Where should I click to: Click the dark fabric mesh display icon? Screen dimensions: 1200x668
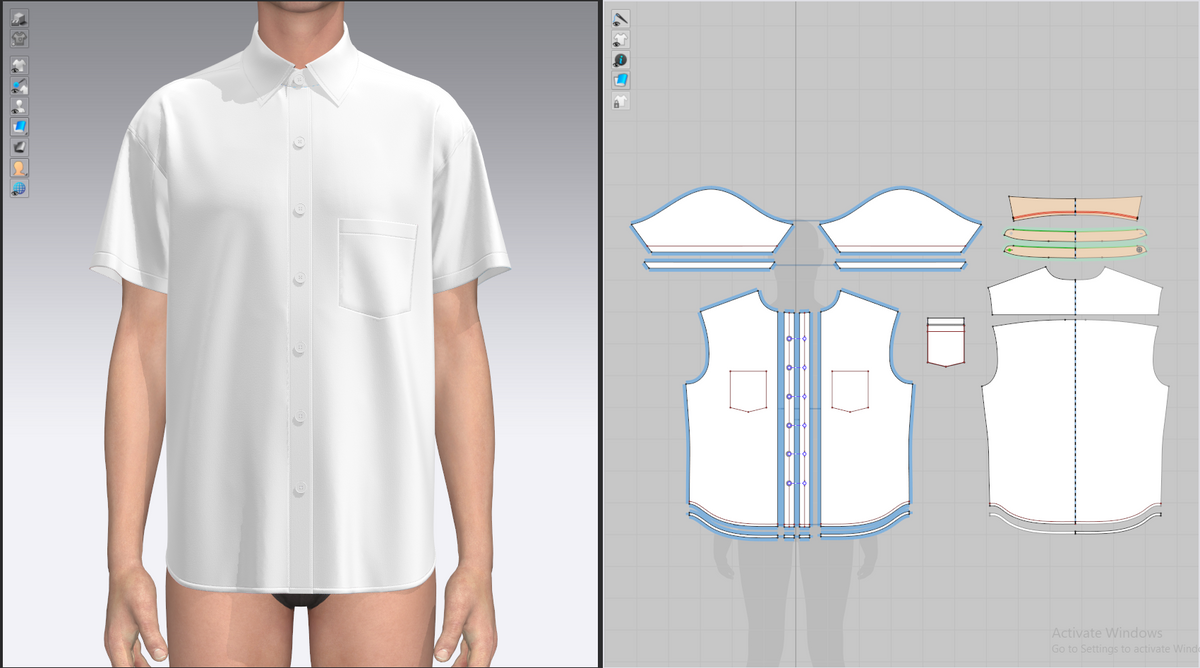[x=20, y=147]
